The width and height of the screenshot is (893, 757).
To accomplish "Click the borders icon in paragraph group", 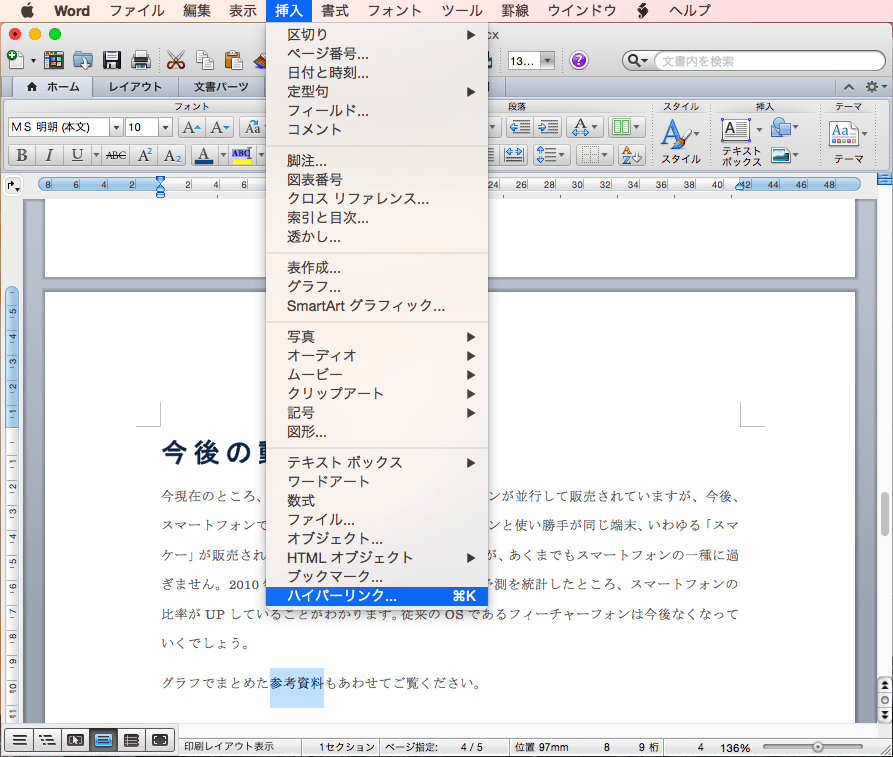I will coord(589,155).
